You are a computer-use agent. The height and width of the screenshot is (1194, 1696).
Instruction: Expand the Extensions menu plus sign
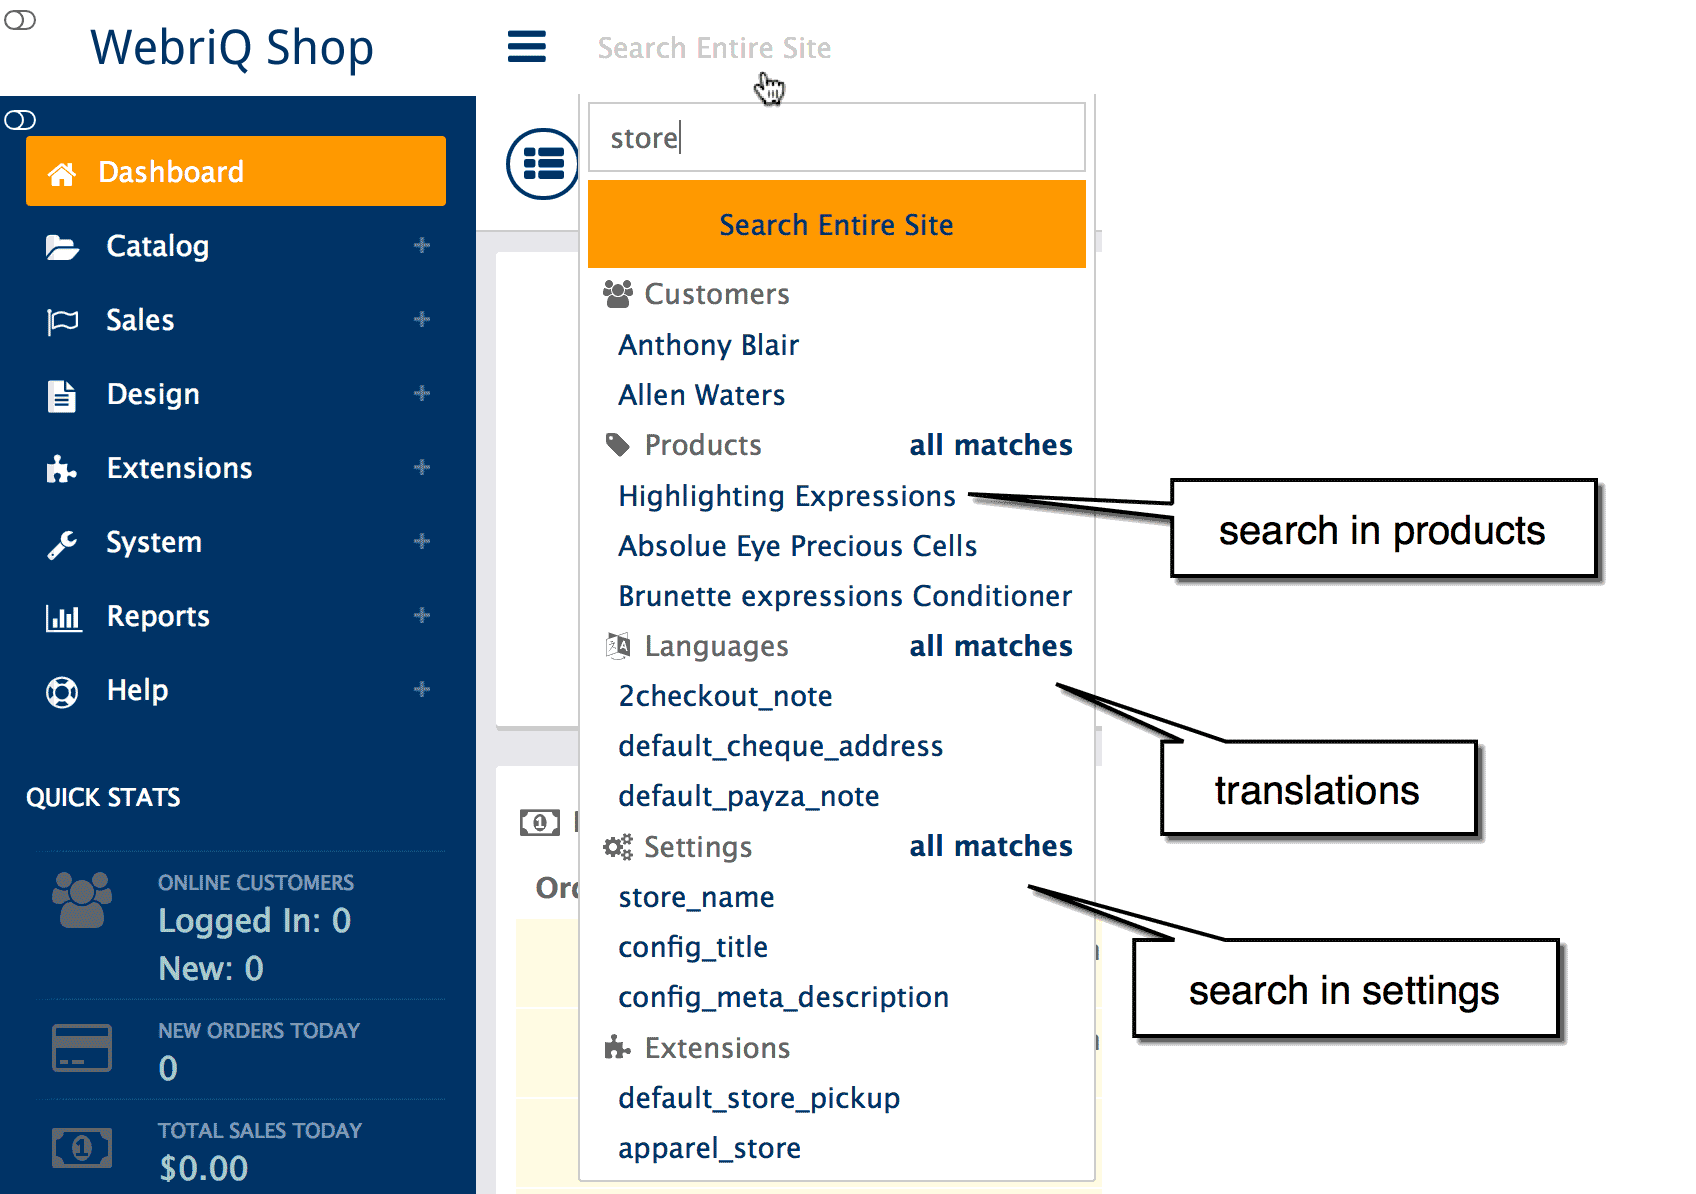point(422,467)
